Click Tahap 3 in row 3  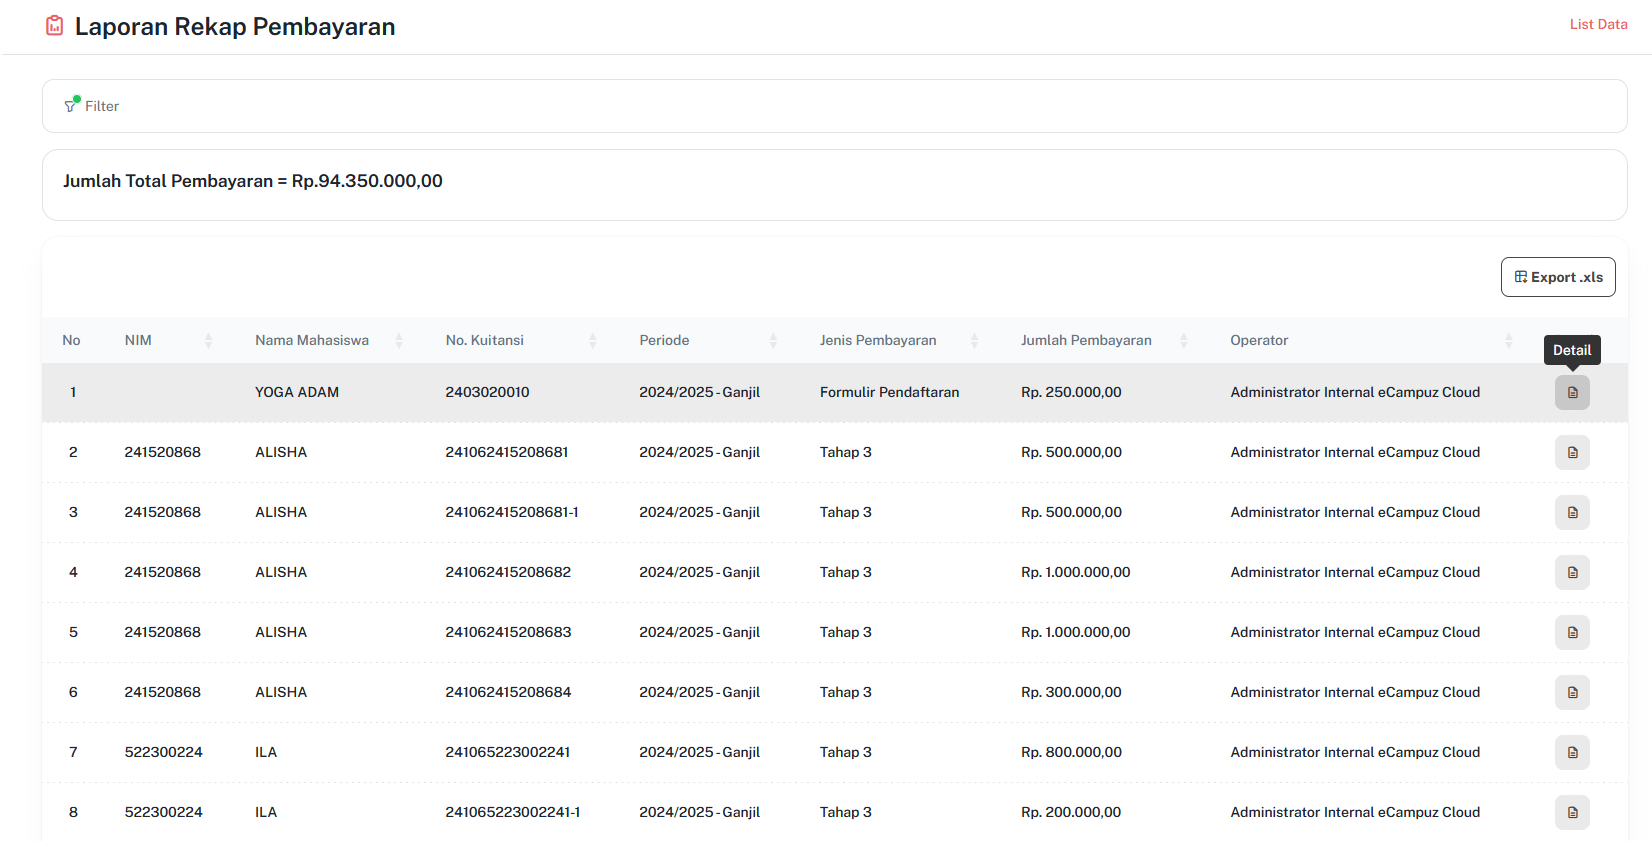pos(846,512)
